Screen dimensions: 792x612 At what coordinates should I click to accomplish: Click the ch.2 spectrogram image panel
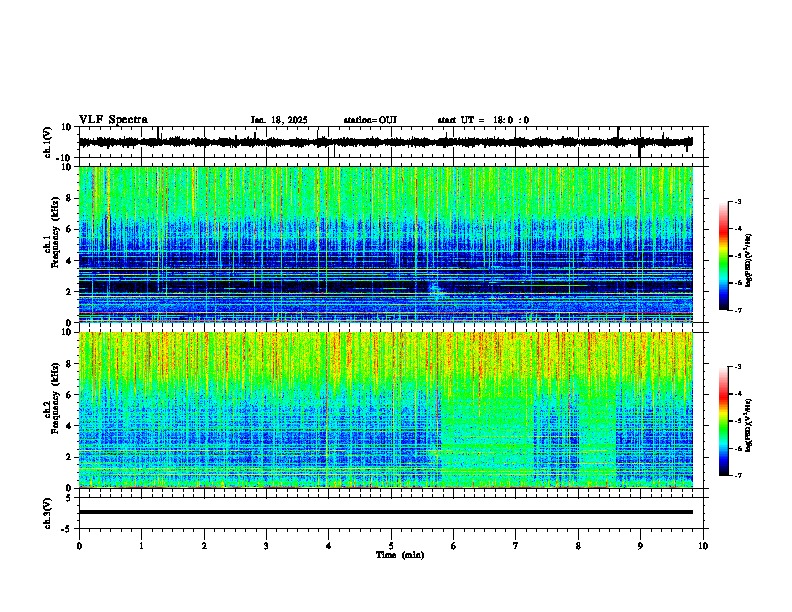click(x=386, y=410)
